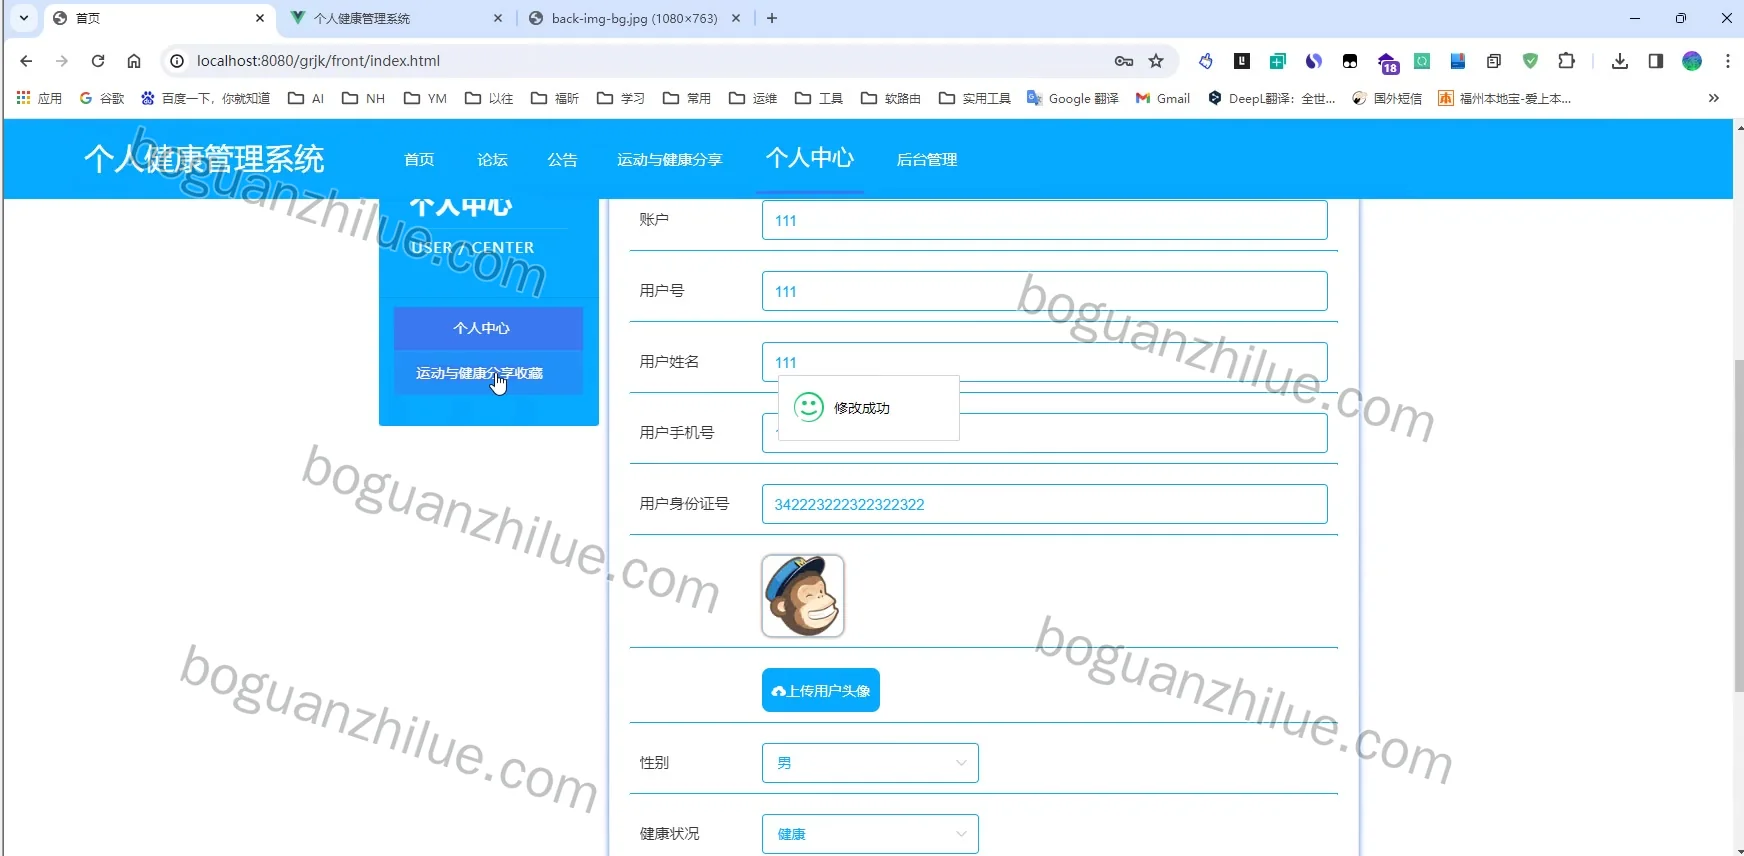Screen dimensions: 1744x856
Task: Open the browser home page icon
Action: coord(134,61)
